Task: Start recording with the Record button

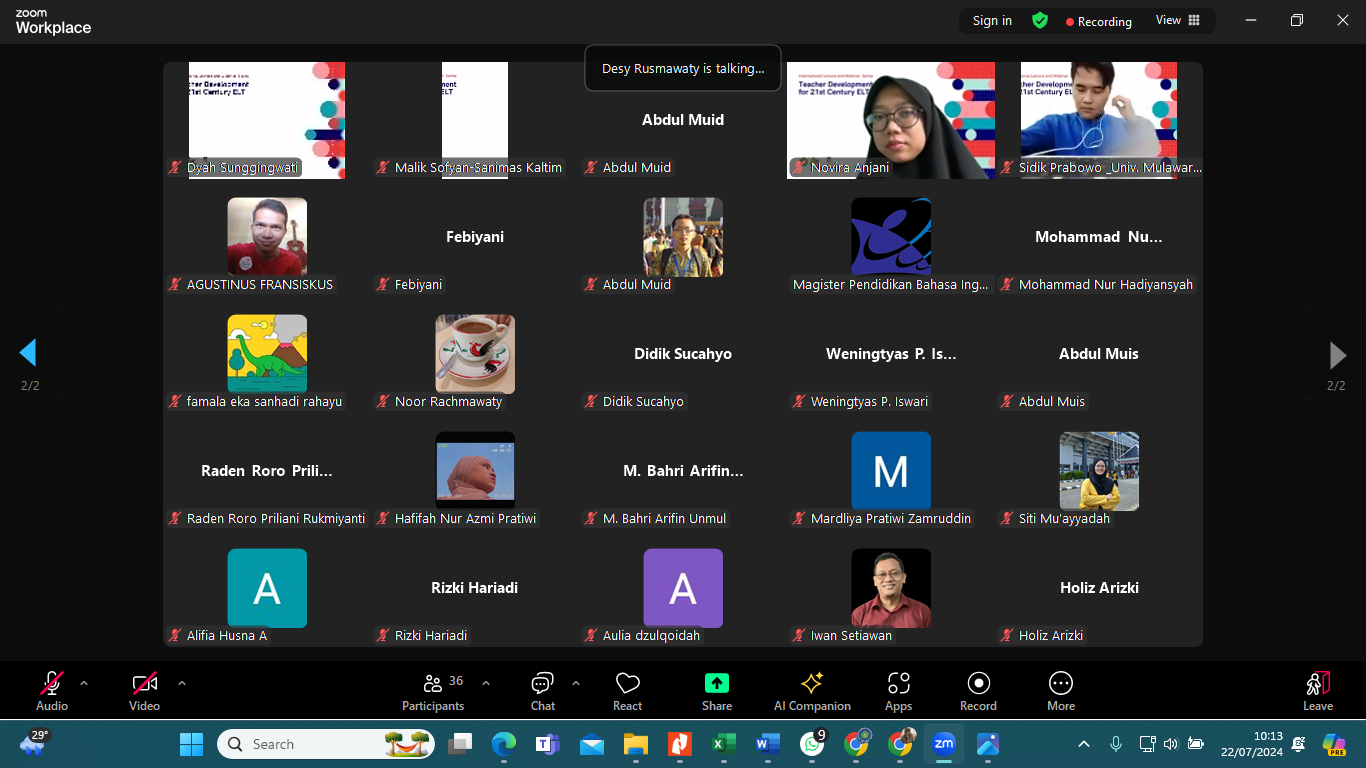Action: (x=978, y=691)
